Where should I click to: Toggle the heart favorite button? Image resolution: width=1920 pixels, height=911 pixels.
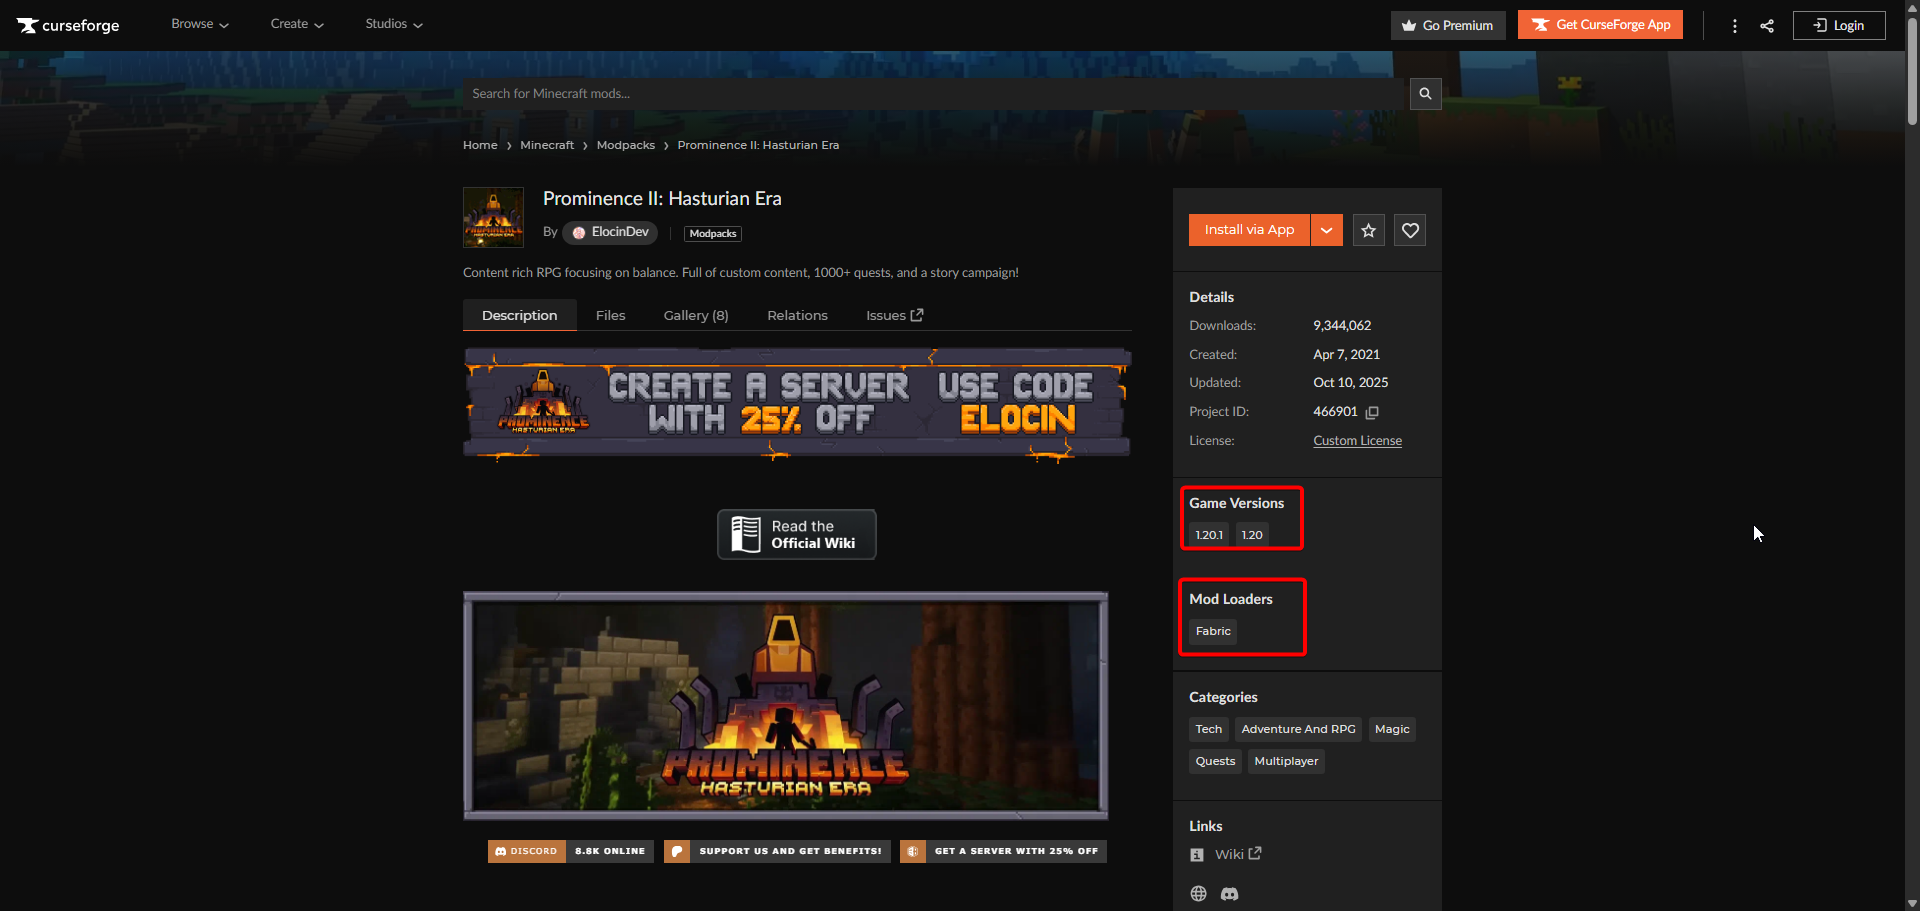click(1410, 230)
